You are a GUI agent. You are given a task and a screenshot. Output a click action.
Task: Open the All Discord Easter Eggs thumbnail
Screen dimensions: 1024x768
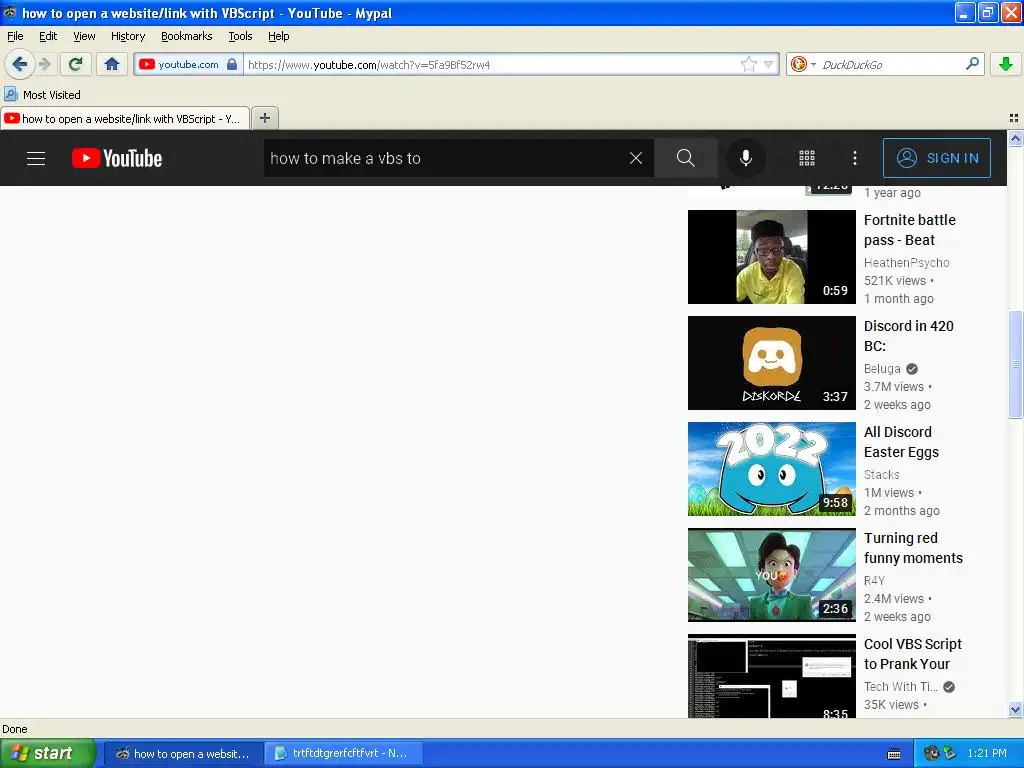(771, 469)
